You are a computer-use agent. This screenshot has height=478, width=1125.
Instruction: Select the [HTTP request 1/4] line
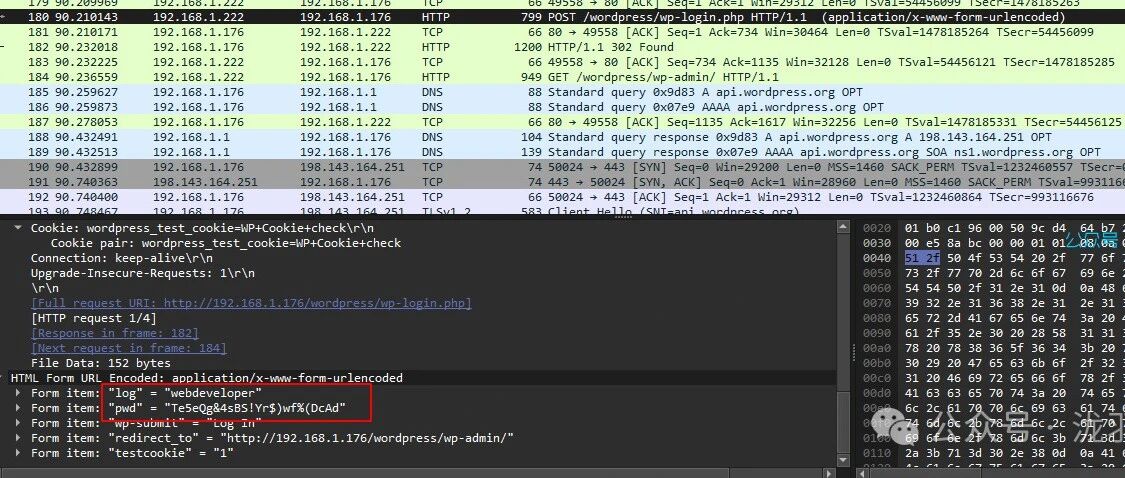click(x=93, y=318)
